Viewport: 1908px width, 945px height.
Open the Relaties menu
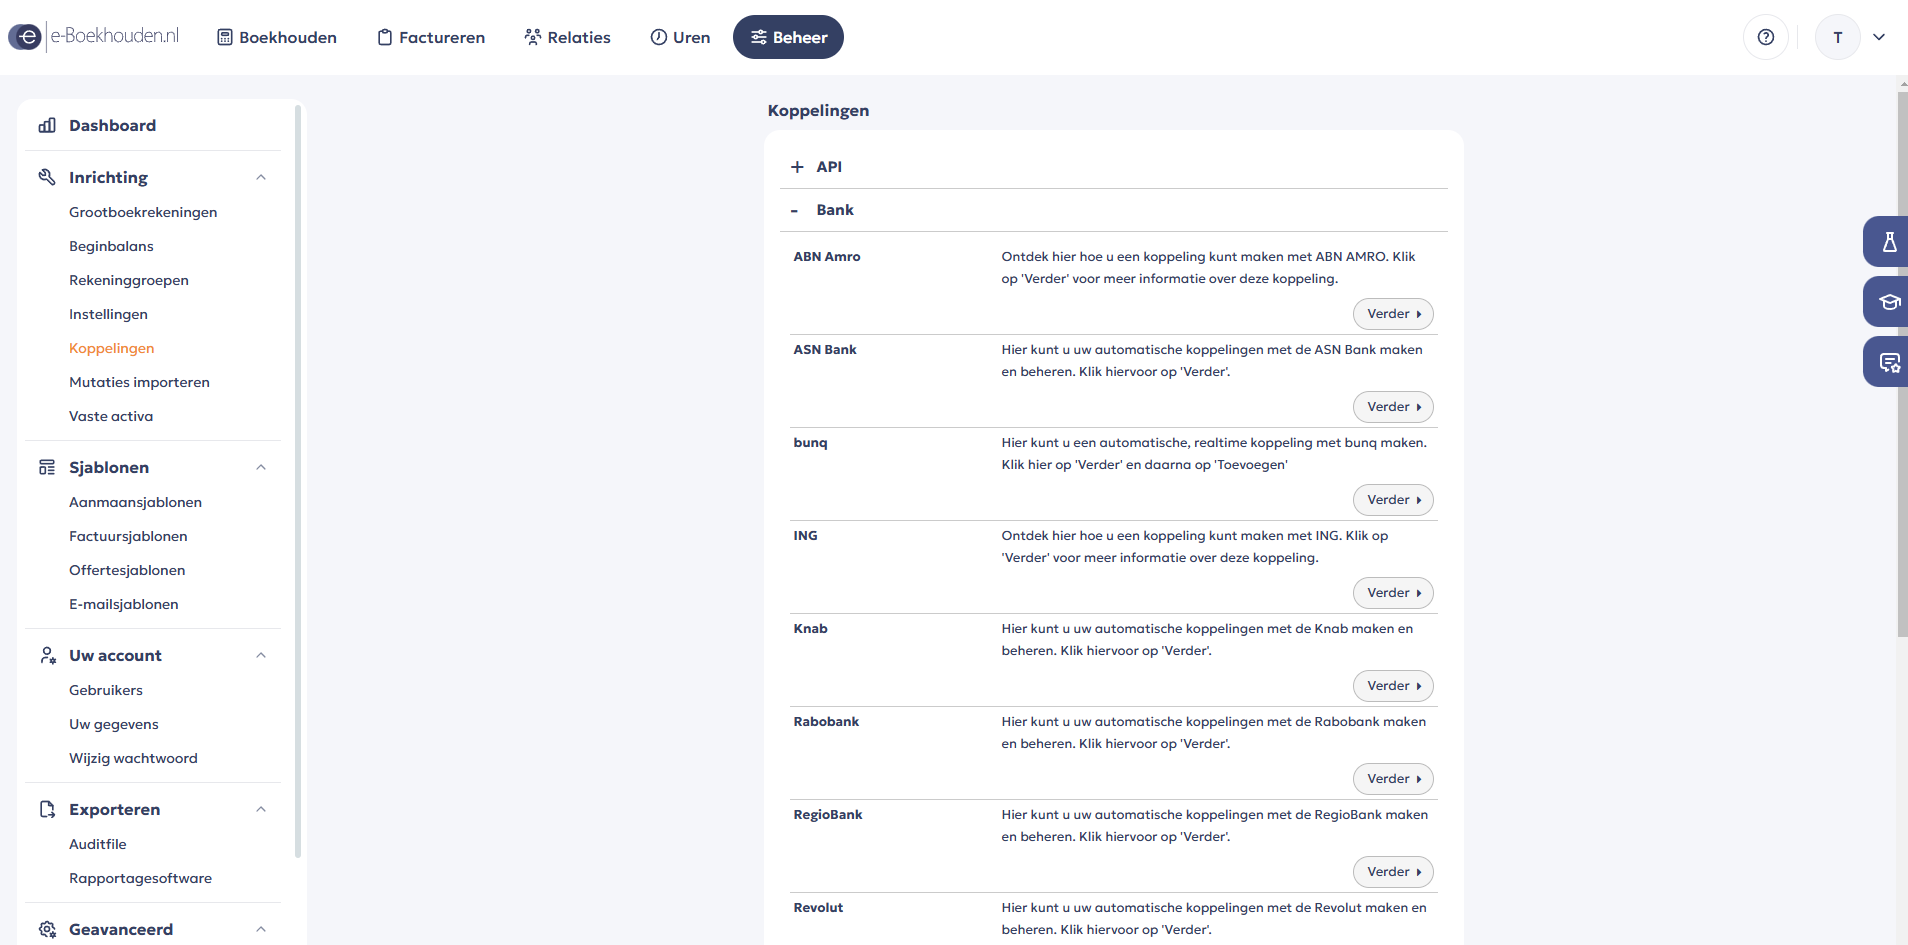[567, 37]
